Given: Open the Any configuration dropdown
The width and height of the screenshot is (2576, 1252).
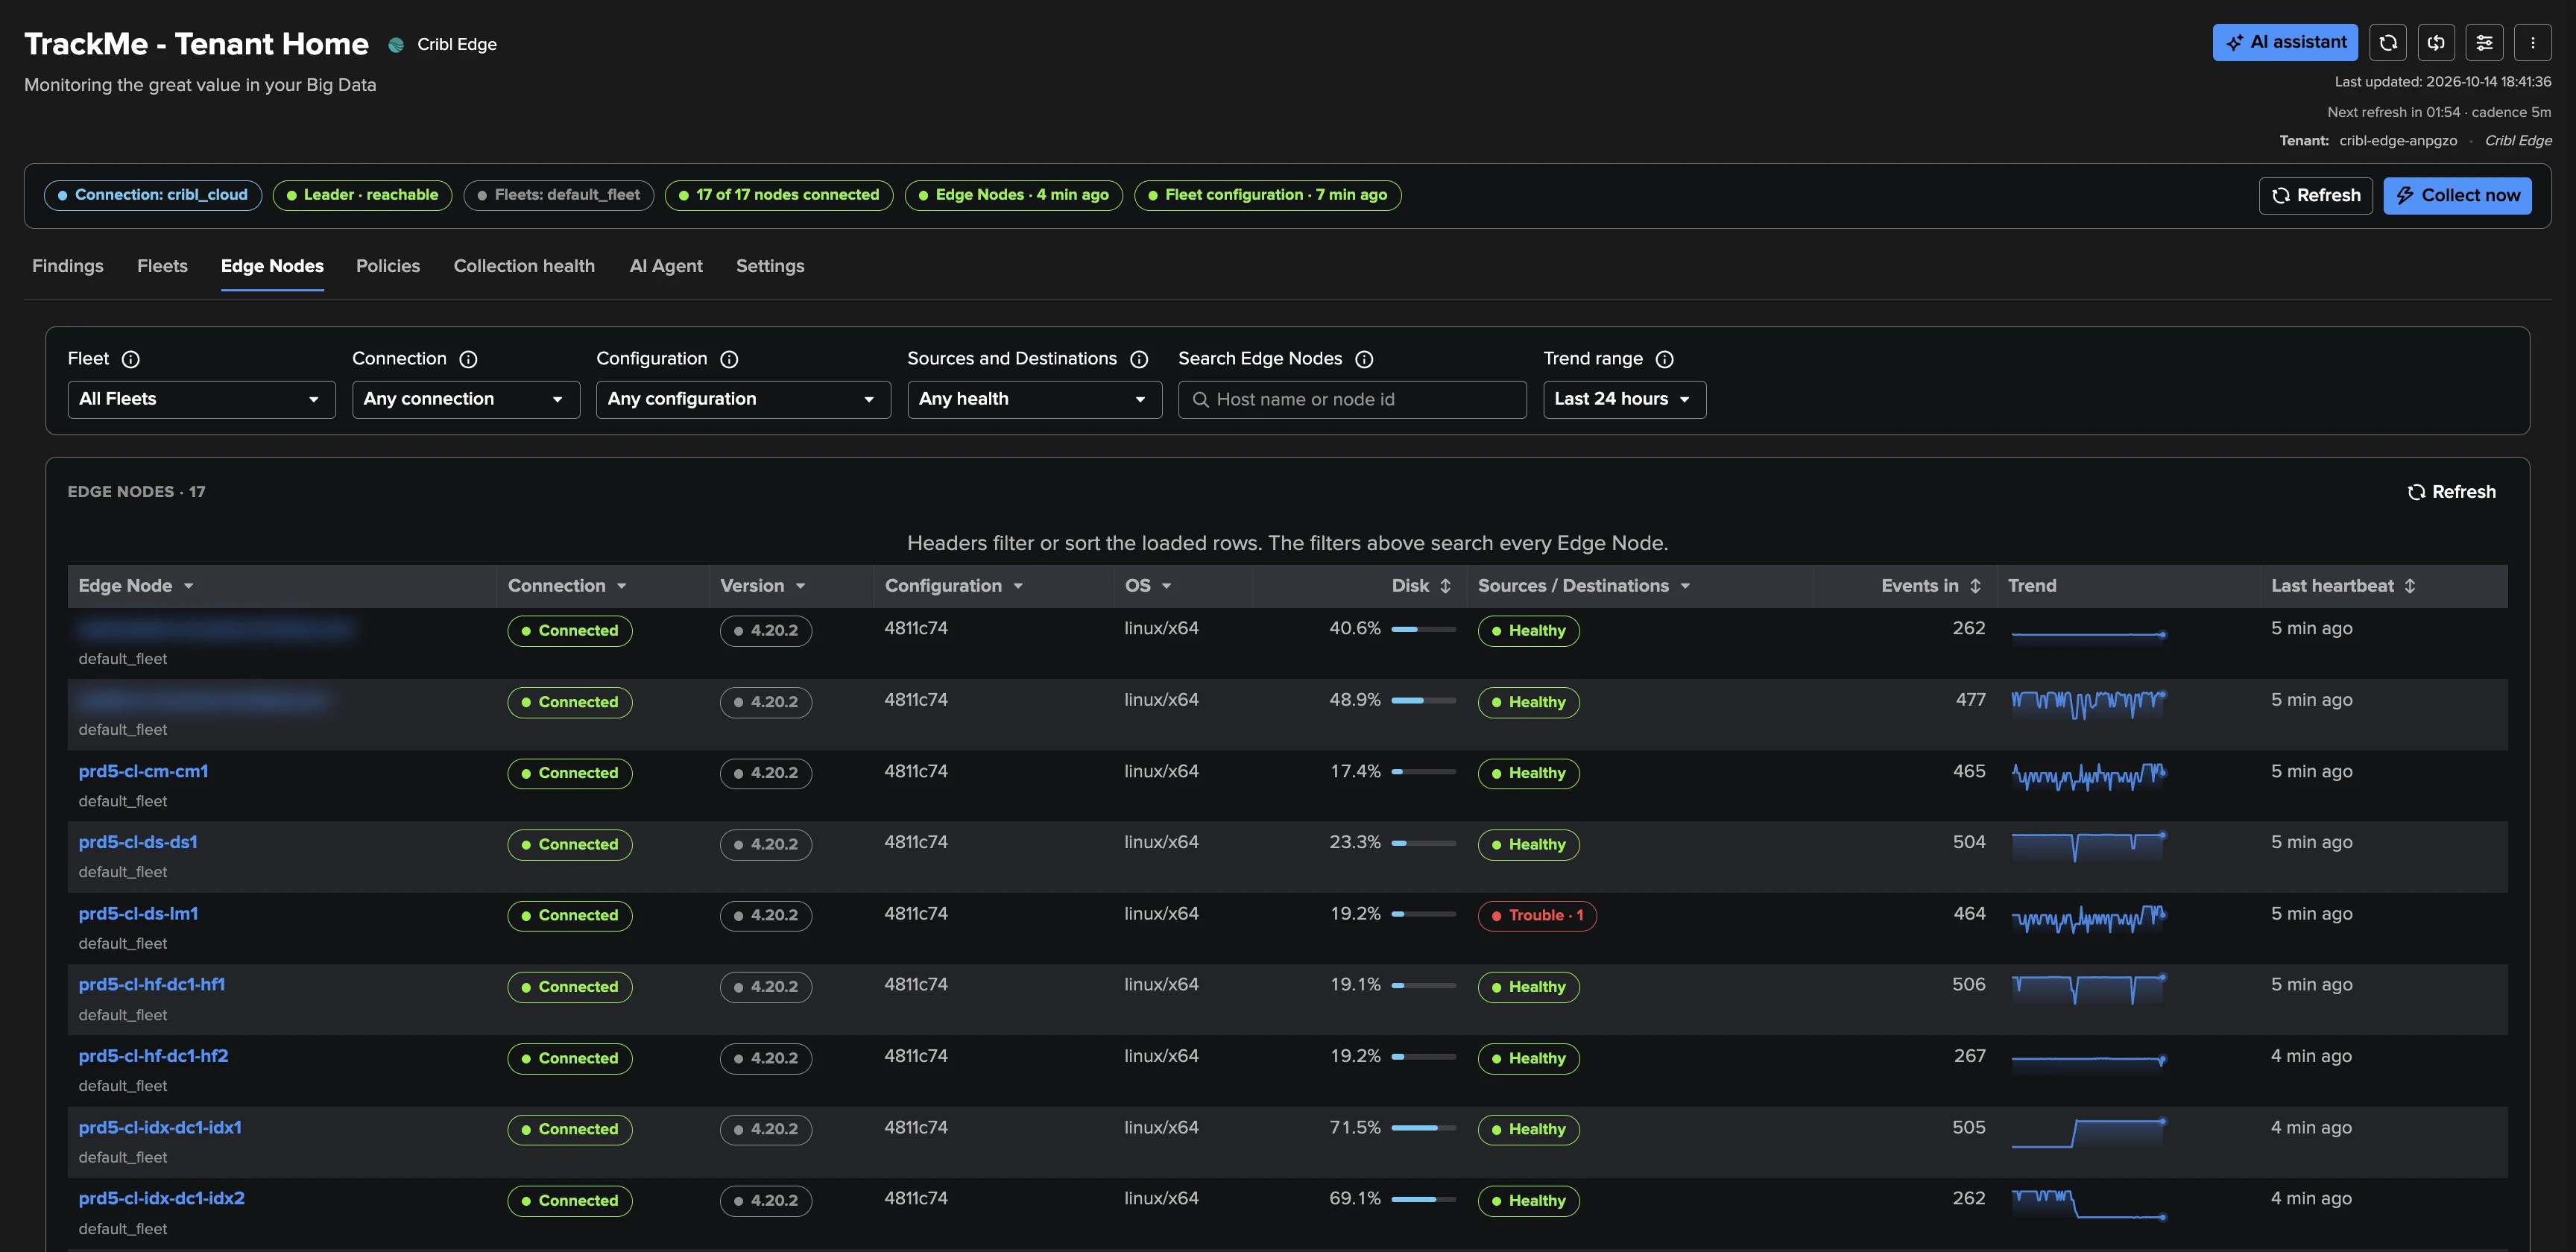Looking at the screenshot, I should [x=743, y=399].
